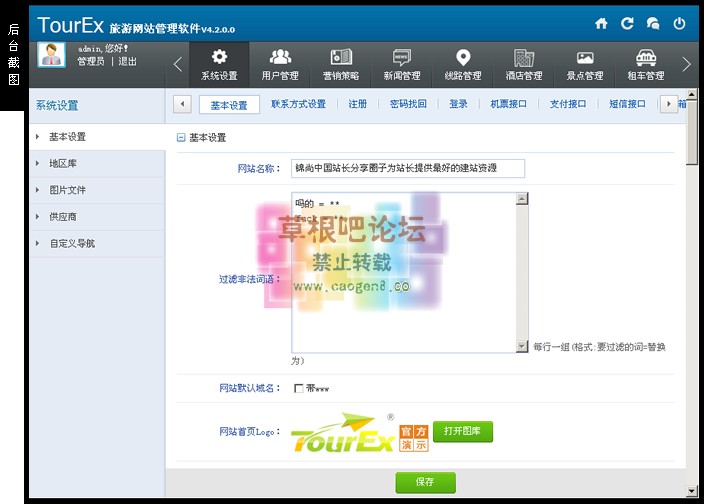
Task: Click the 退出 logout link
Action: 128,62
